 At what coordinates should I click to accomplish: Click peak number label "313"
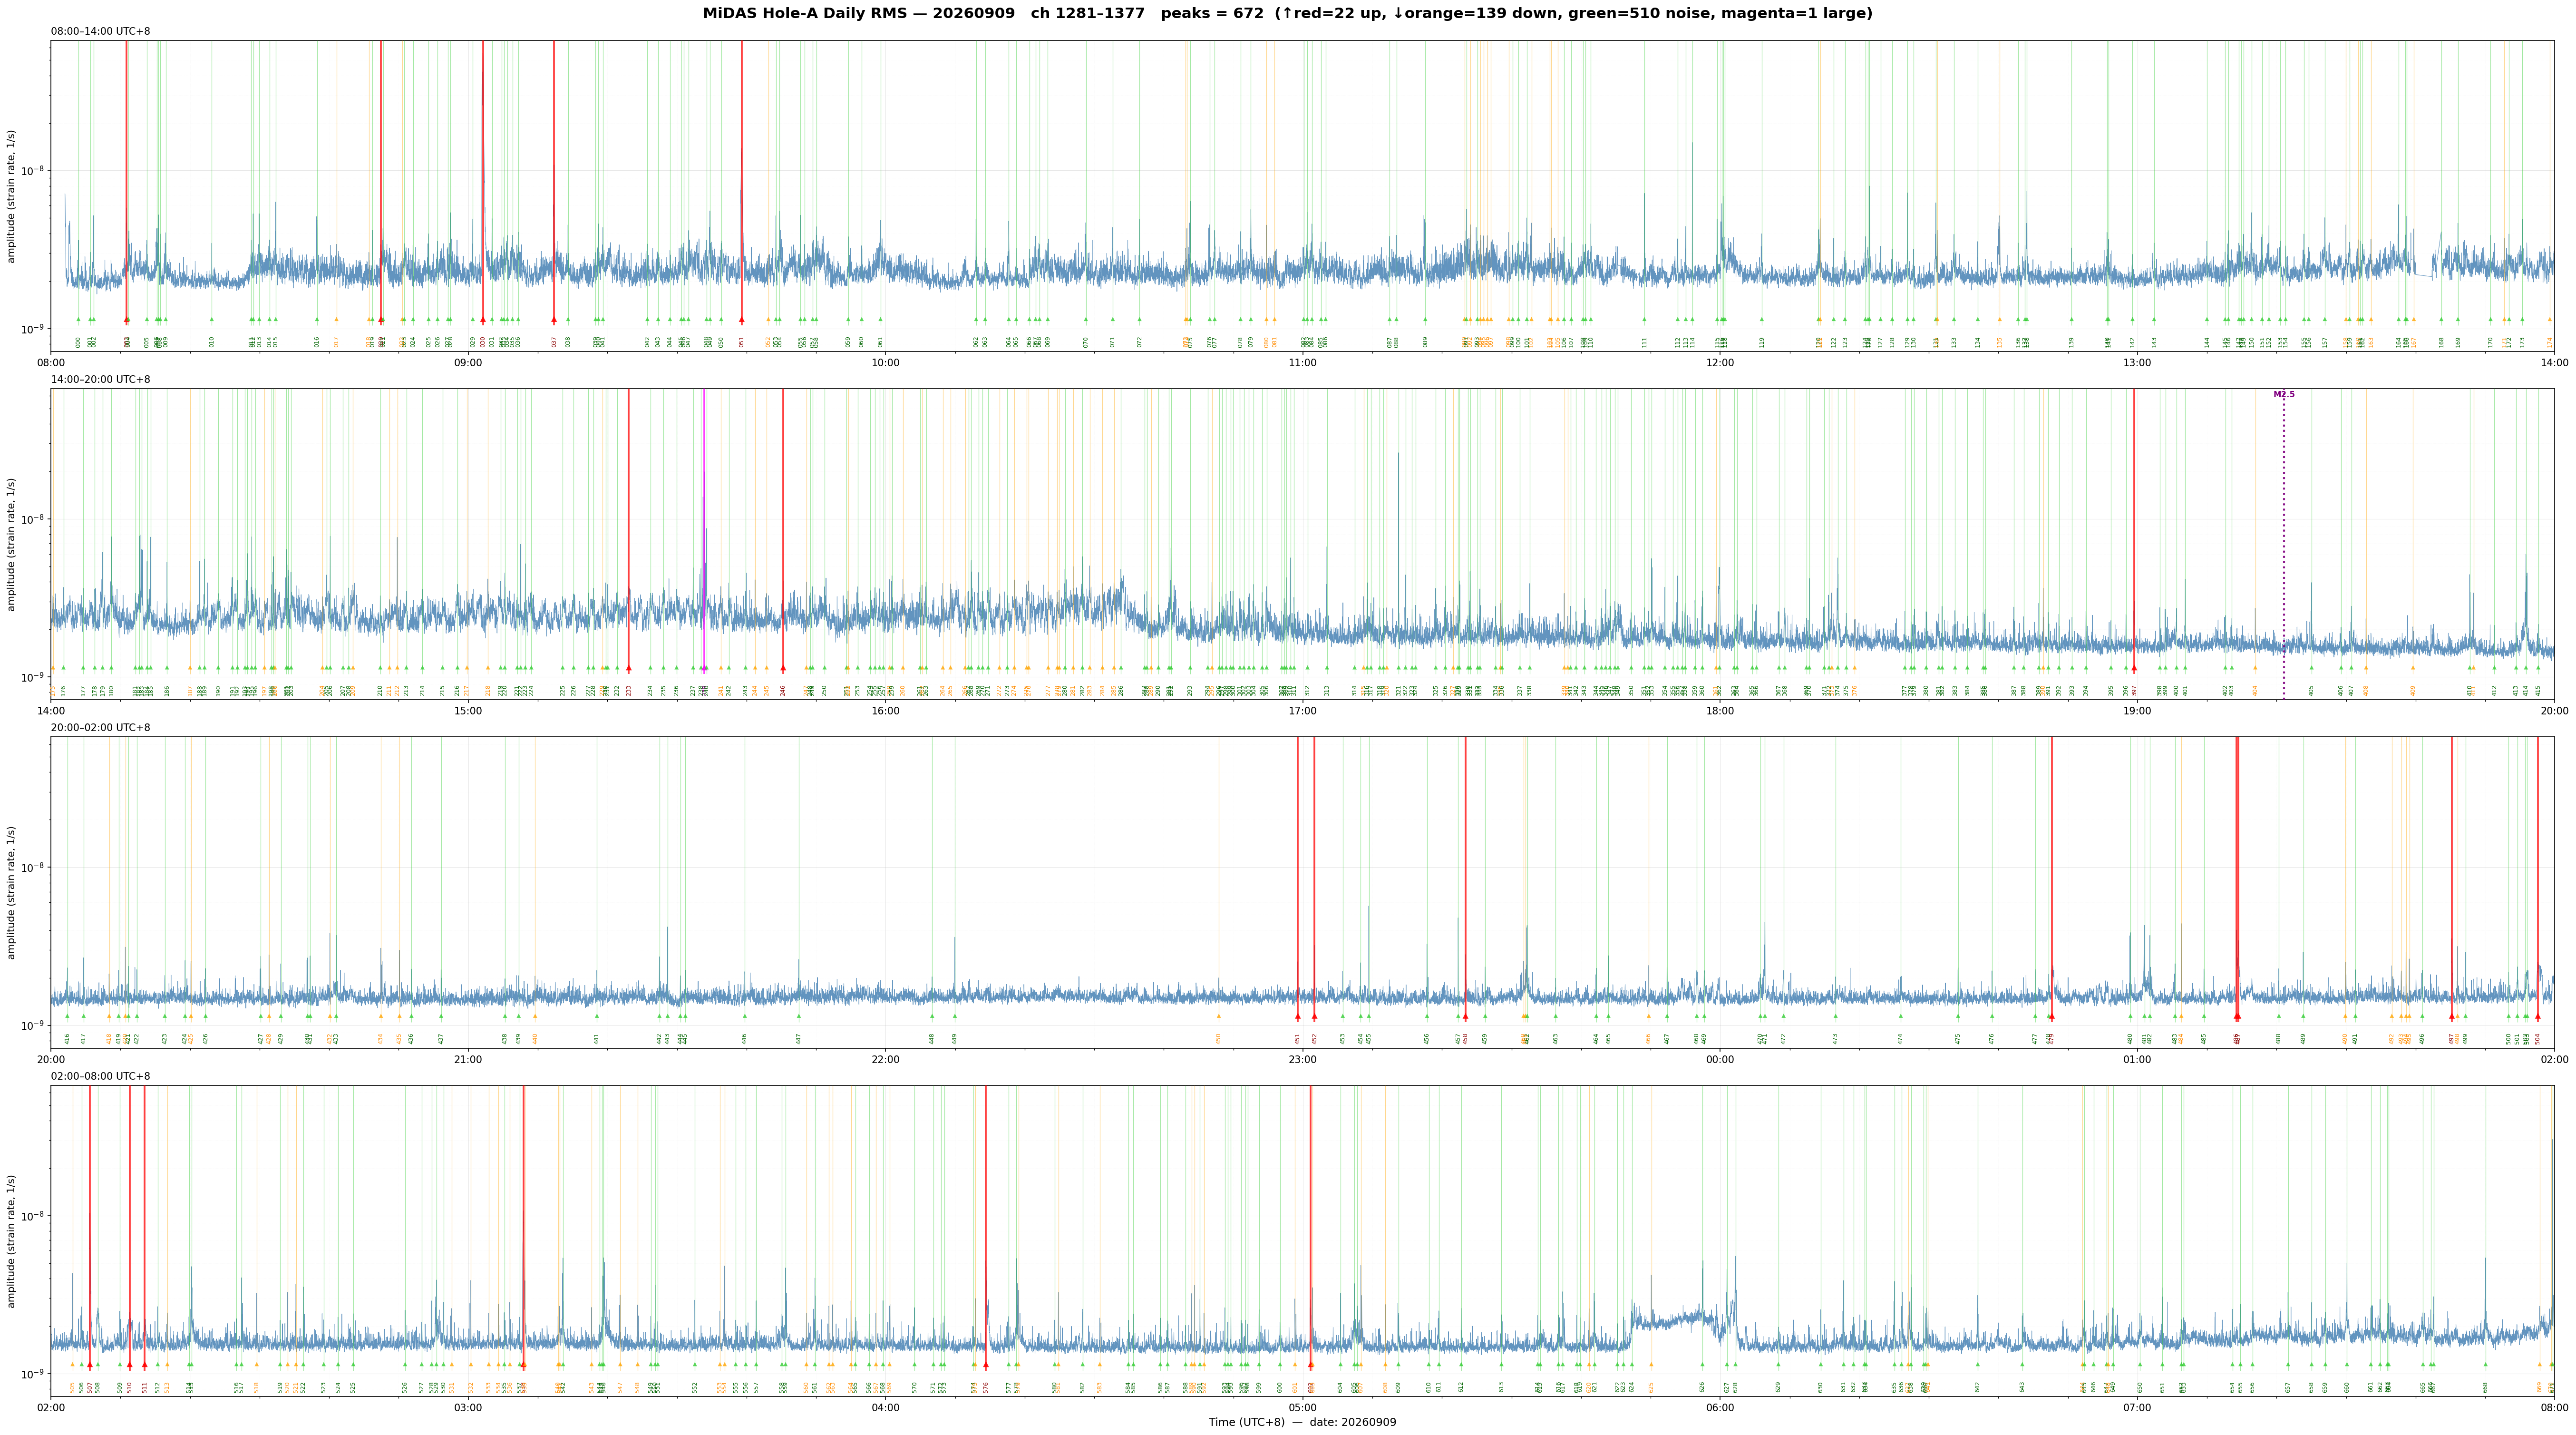click(x=1327, y=690)
